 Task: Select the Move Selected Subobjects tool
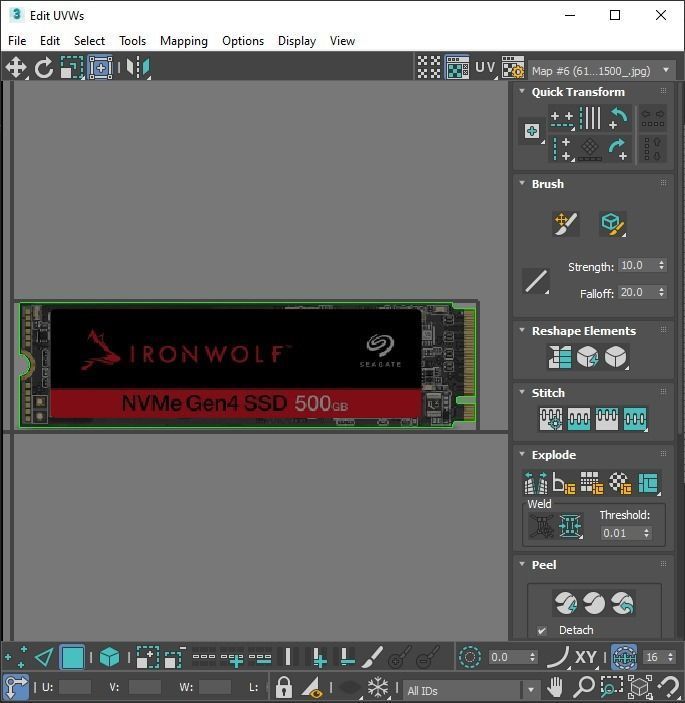tap(16, 68)
